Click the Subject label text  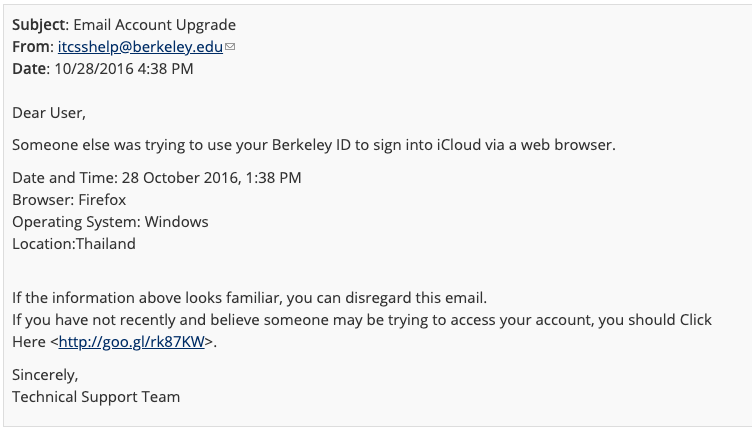41,25
